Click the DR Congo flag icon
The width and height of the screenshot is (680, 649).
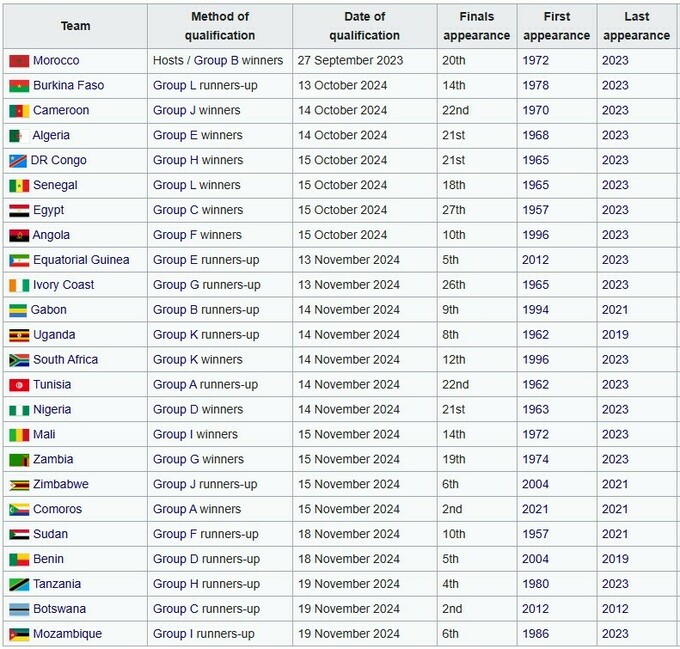(18, 161)
